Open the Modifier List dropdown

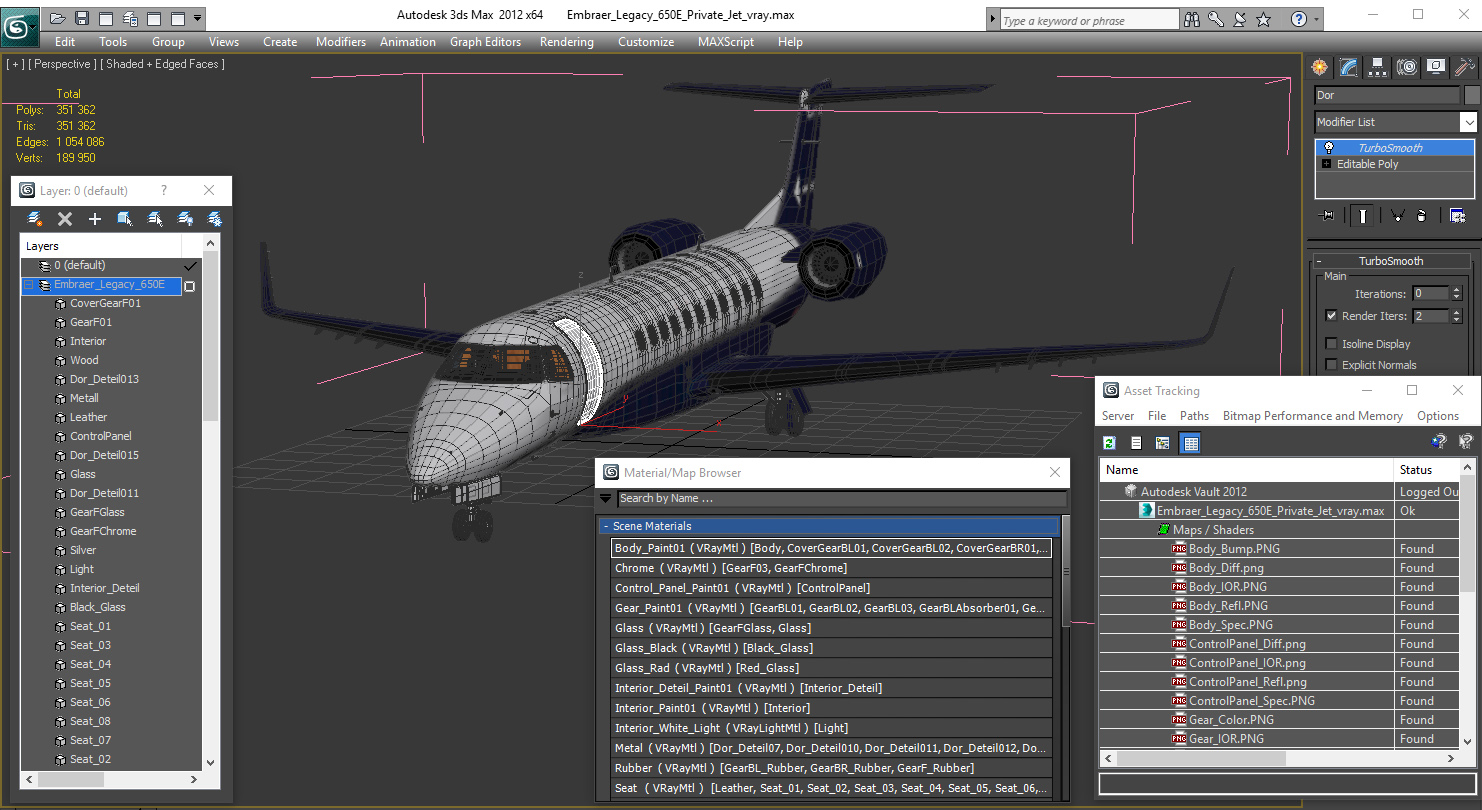point(1467,122)
